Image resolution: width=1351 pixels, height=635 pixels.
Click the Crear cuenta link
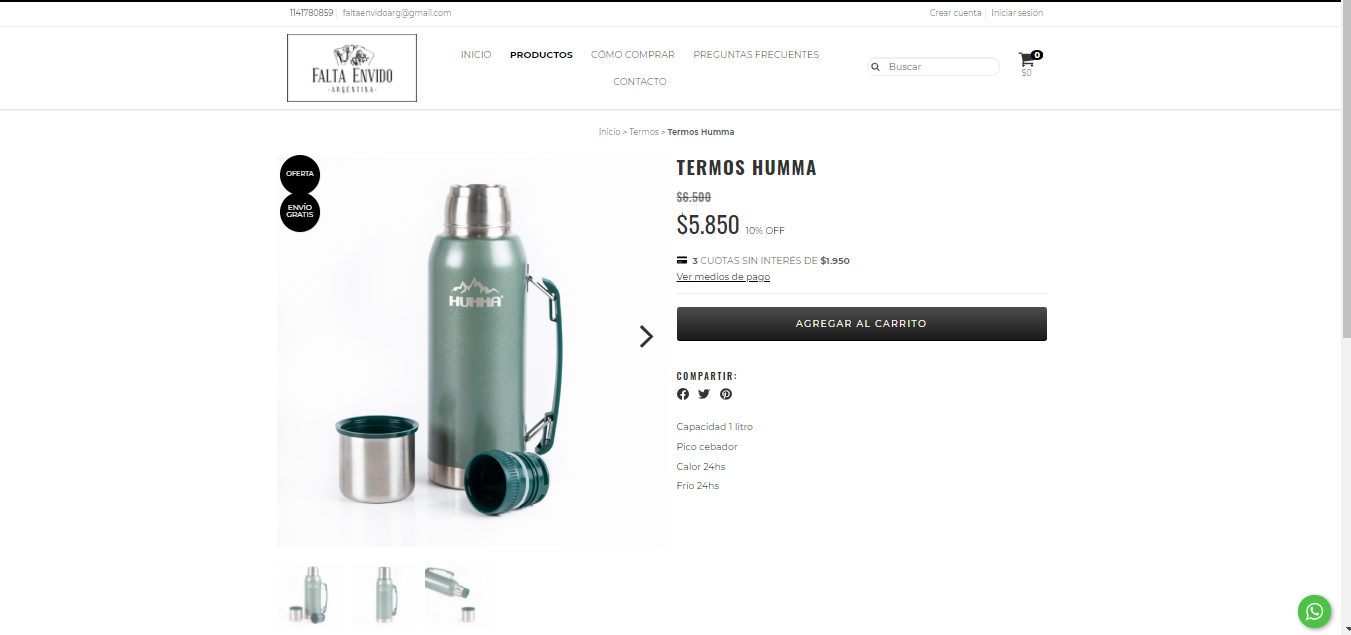(x=955, y=13)
